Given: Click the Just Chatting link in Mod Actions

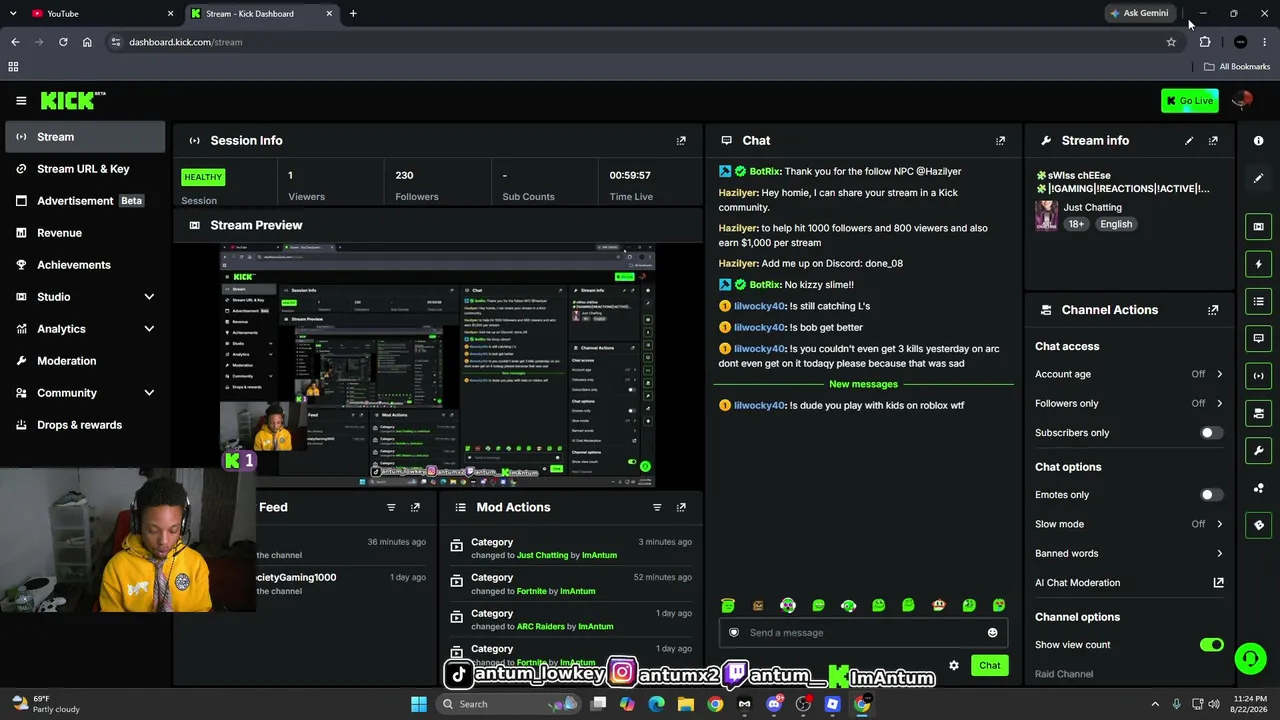Looking at the screenshot, I should tap(542, 555).
